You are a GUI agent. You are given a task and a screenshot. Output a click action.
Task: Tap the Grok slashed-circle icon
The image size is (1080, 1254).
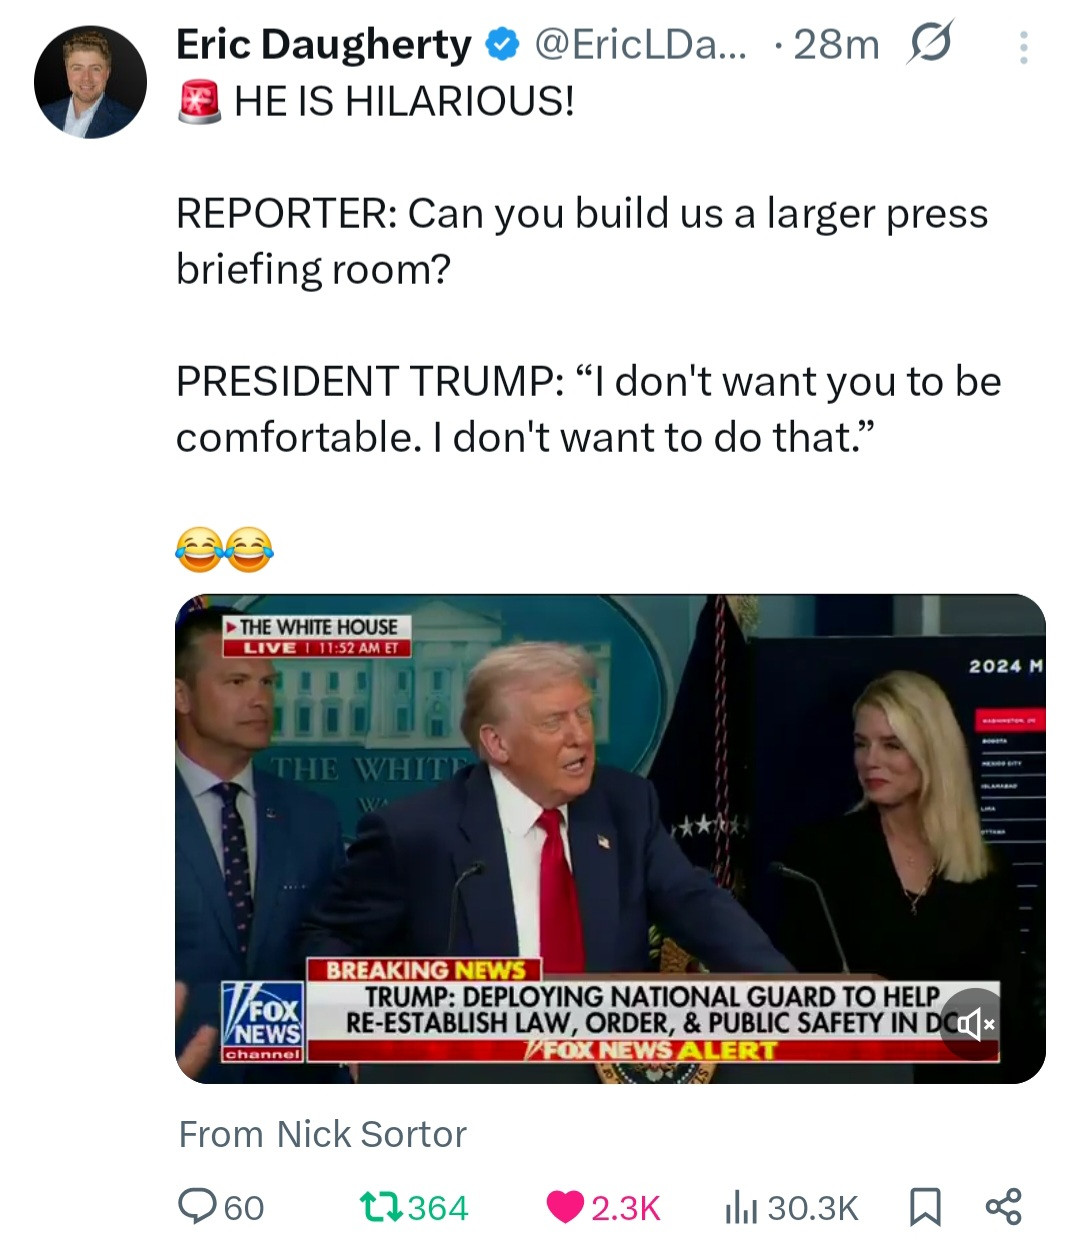pos(929,43)
